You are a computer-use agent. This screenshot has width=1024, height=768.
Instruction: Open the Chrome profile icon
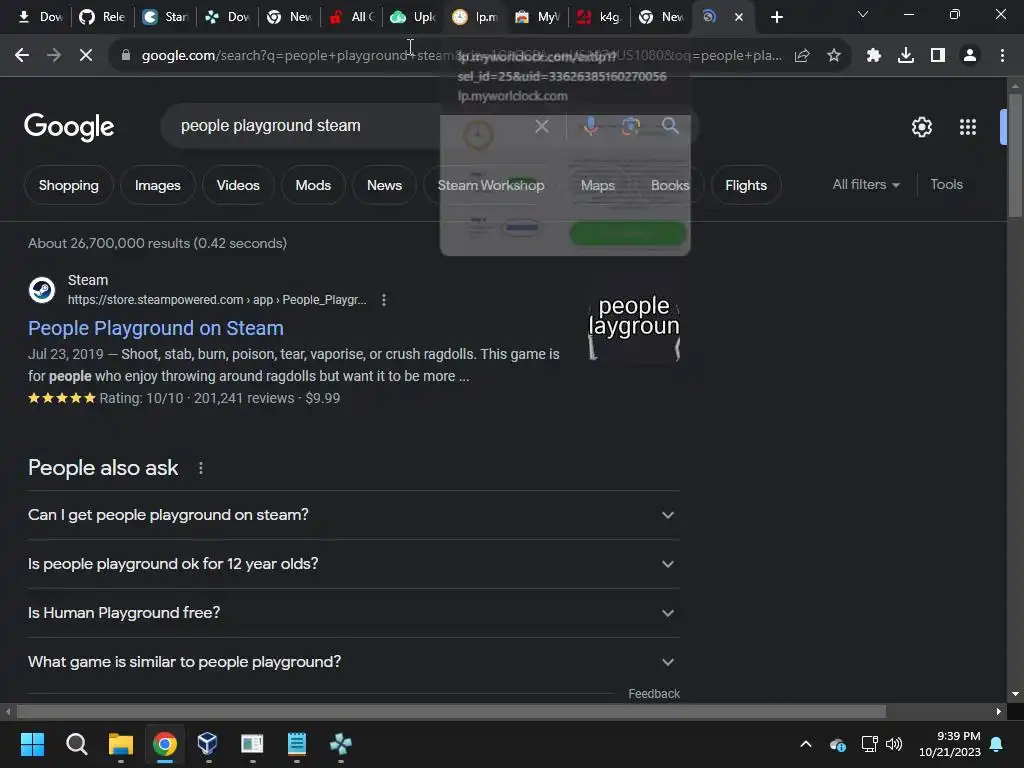click(970, 56)
